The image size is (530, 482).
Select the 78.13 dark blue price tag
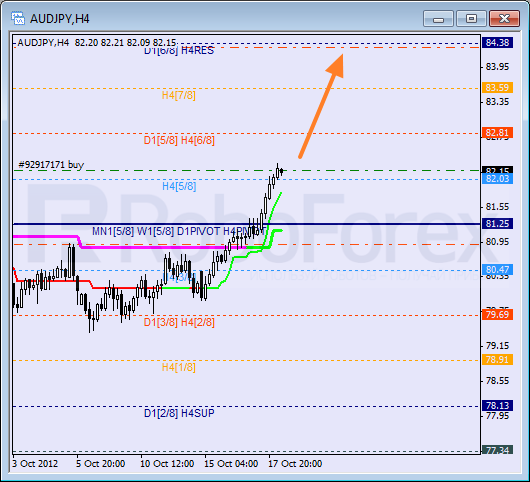[x=497, y=405]
